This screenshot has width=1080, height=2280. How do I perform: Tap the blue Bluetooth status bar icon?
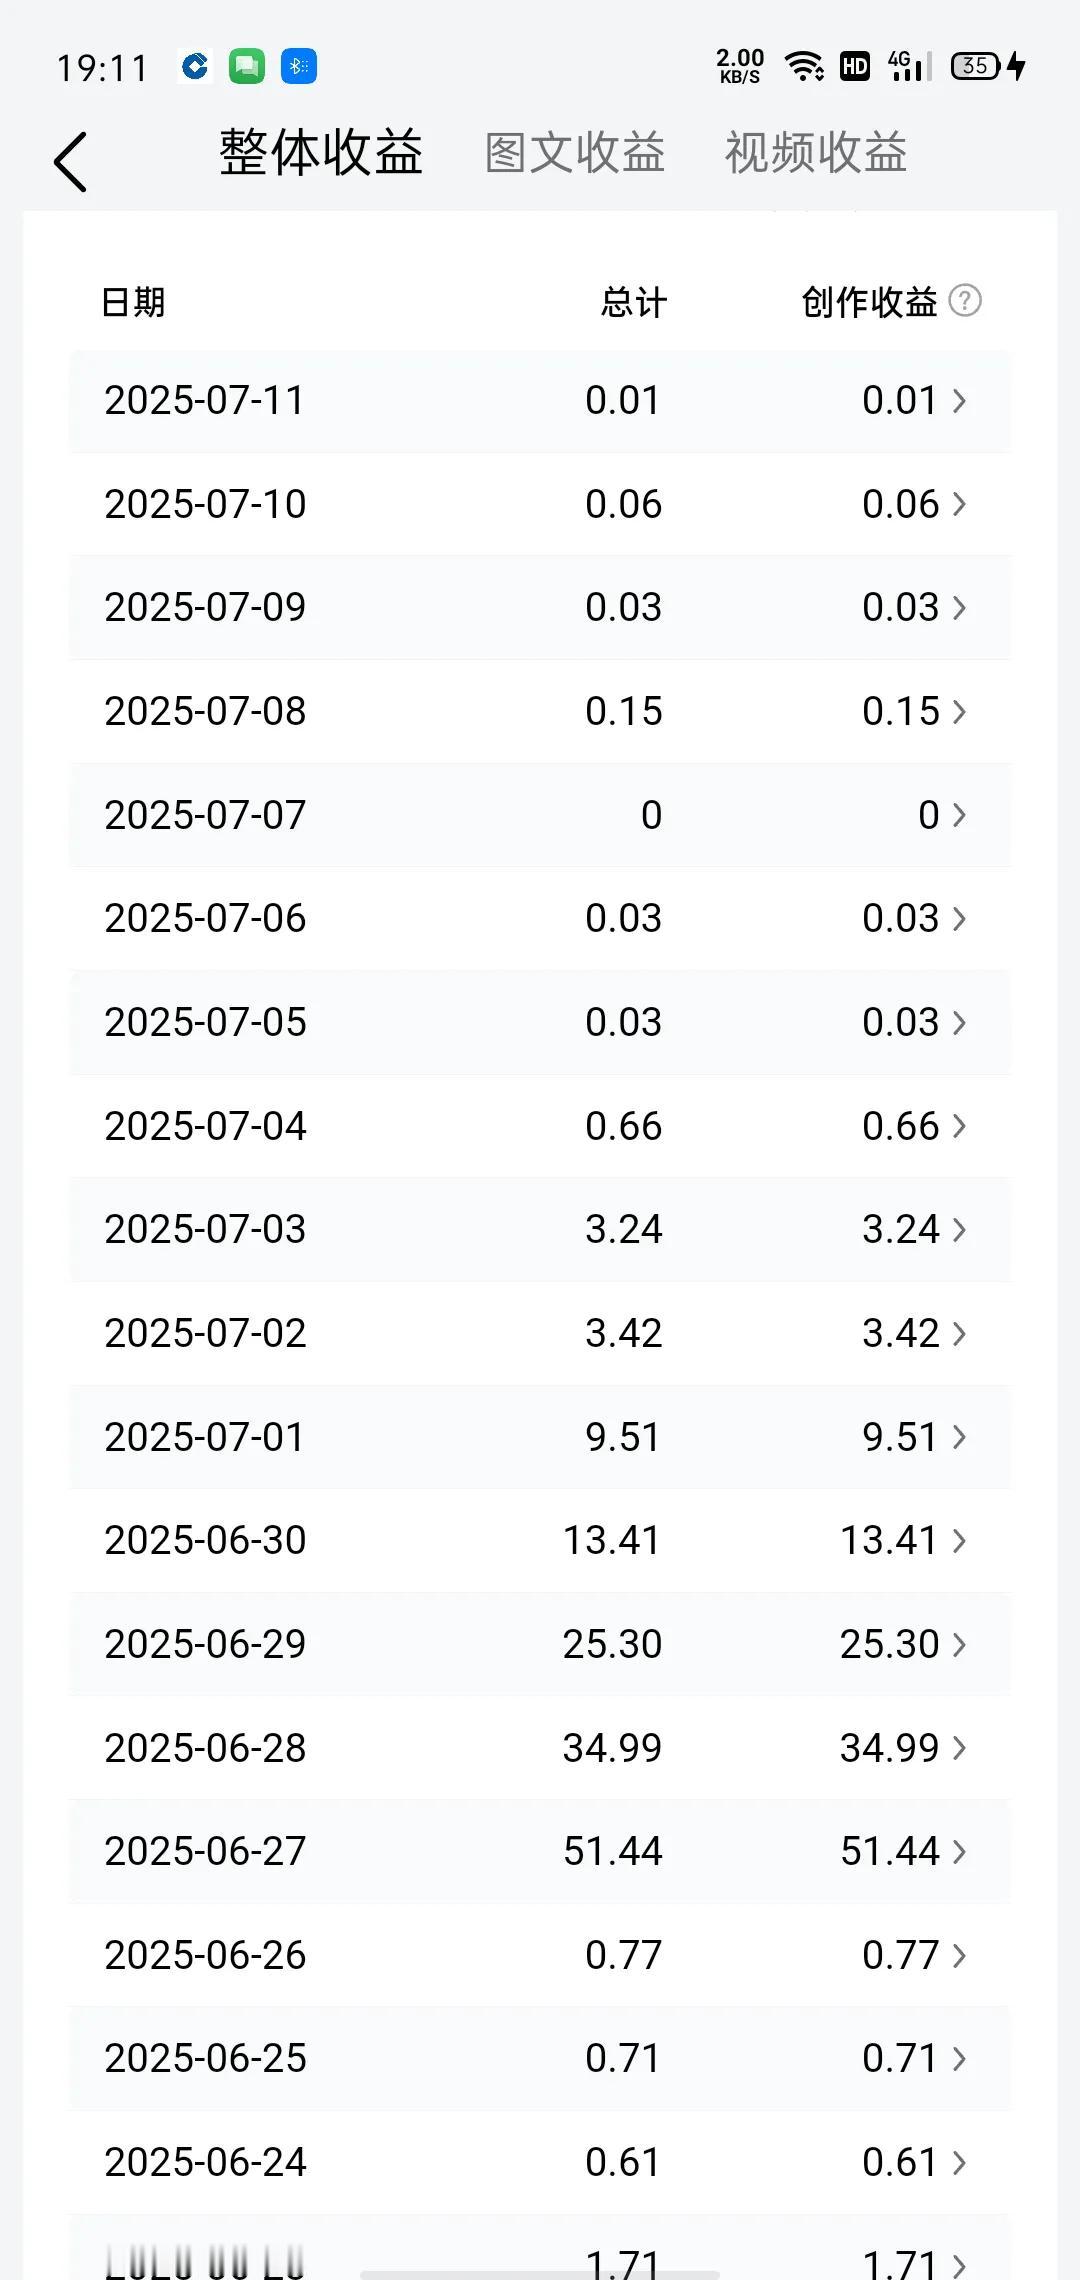(299, 67)
